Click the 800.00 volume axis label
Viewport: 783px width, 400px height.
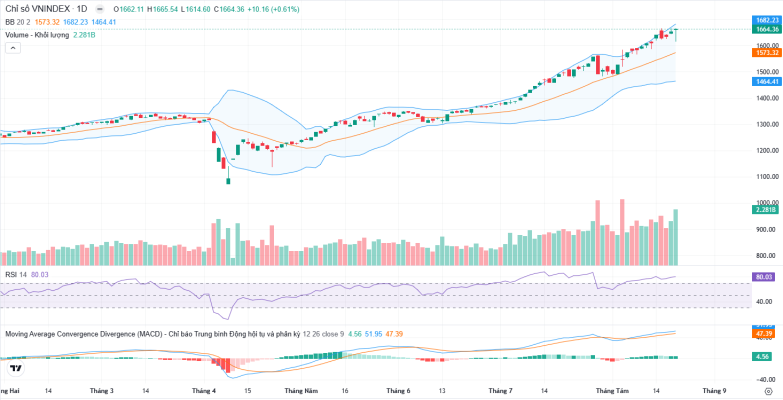(767, 256)
